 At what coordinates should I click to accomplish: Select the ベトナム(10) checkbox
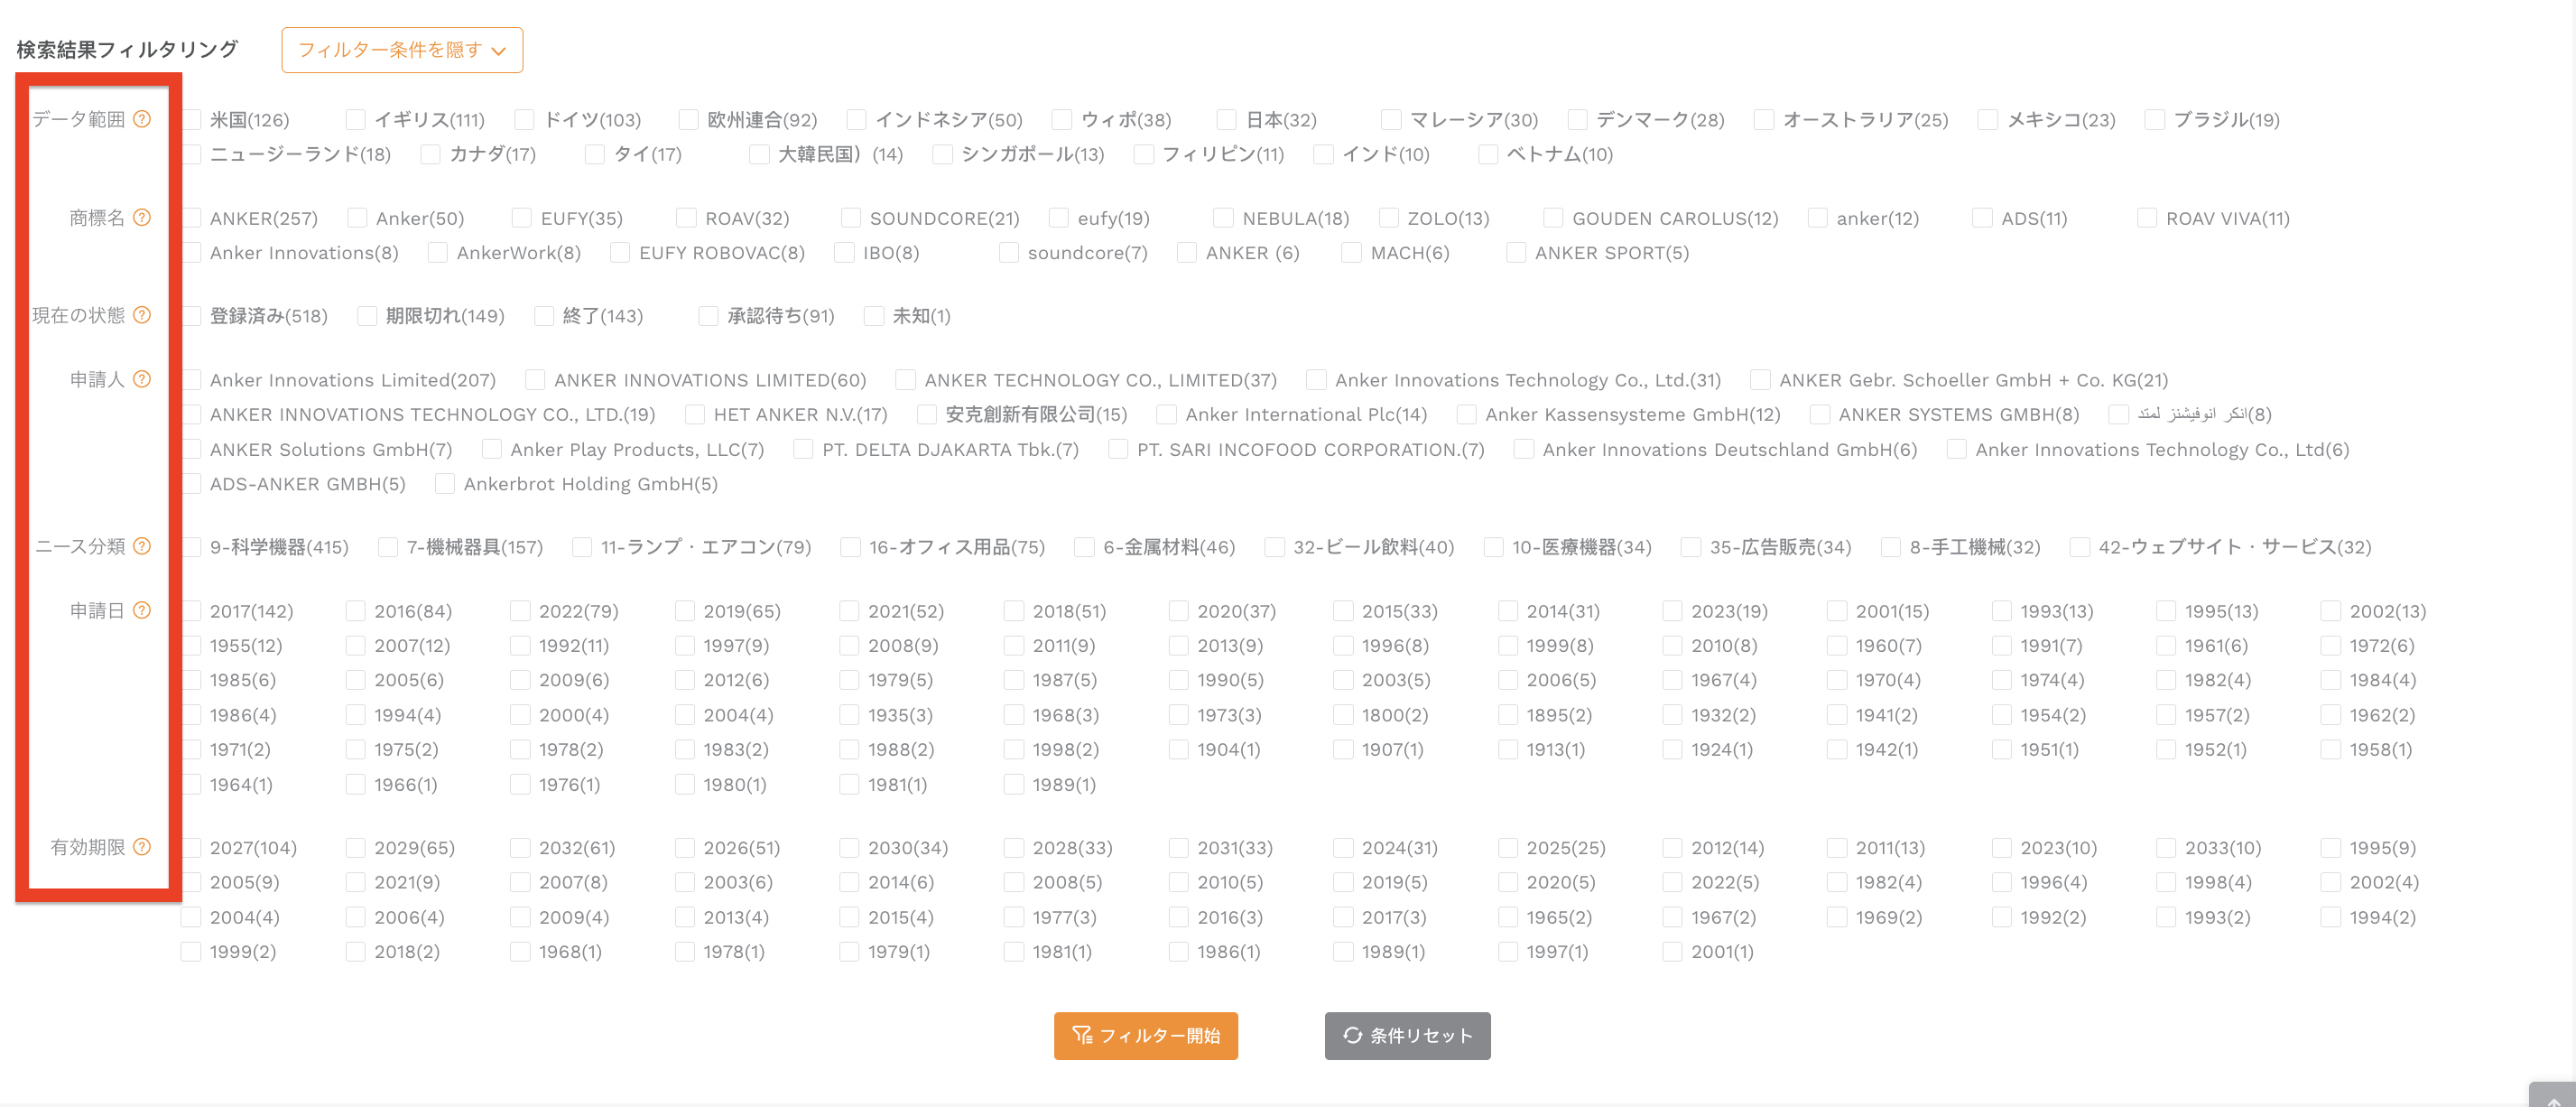(1488, 154)
